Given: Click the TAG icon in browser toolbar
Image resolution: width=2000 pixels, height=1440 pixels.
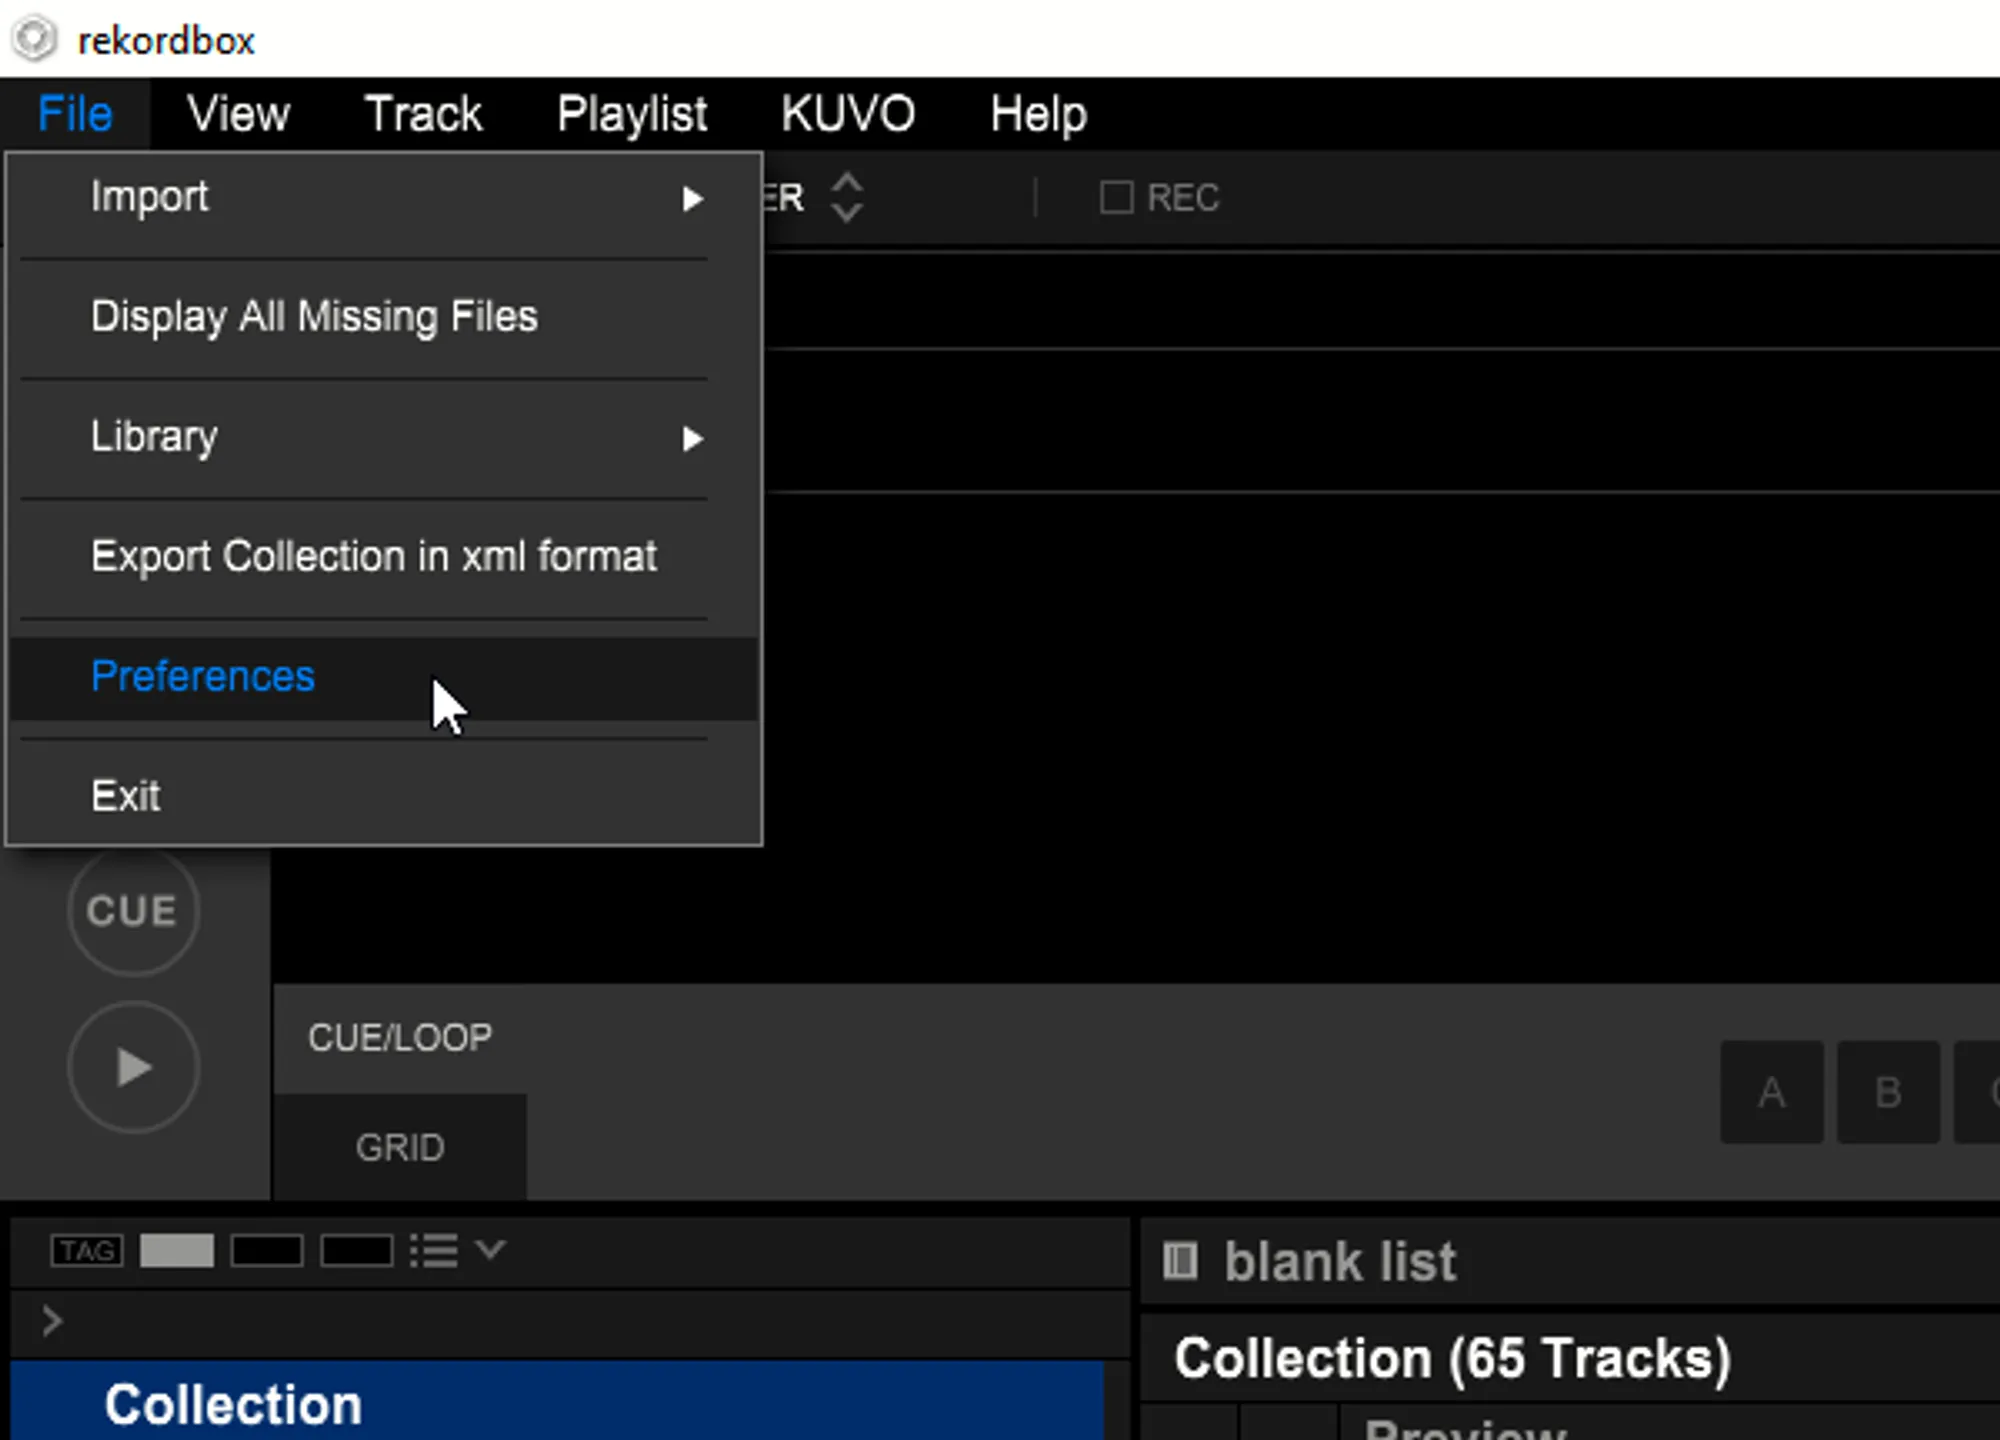Looking at the screenshot, I should tap(87, 1250).
